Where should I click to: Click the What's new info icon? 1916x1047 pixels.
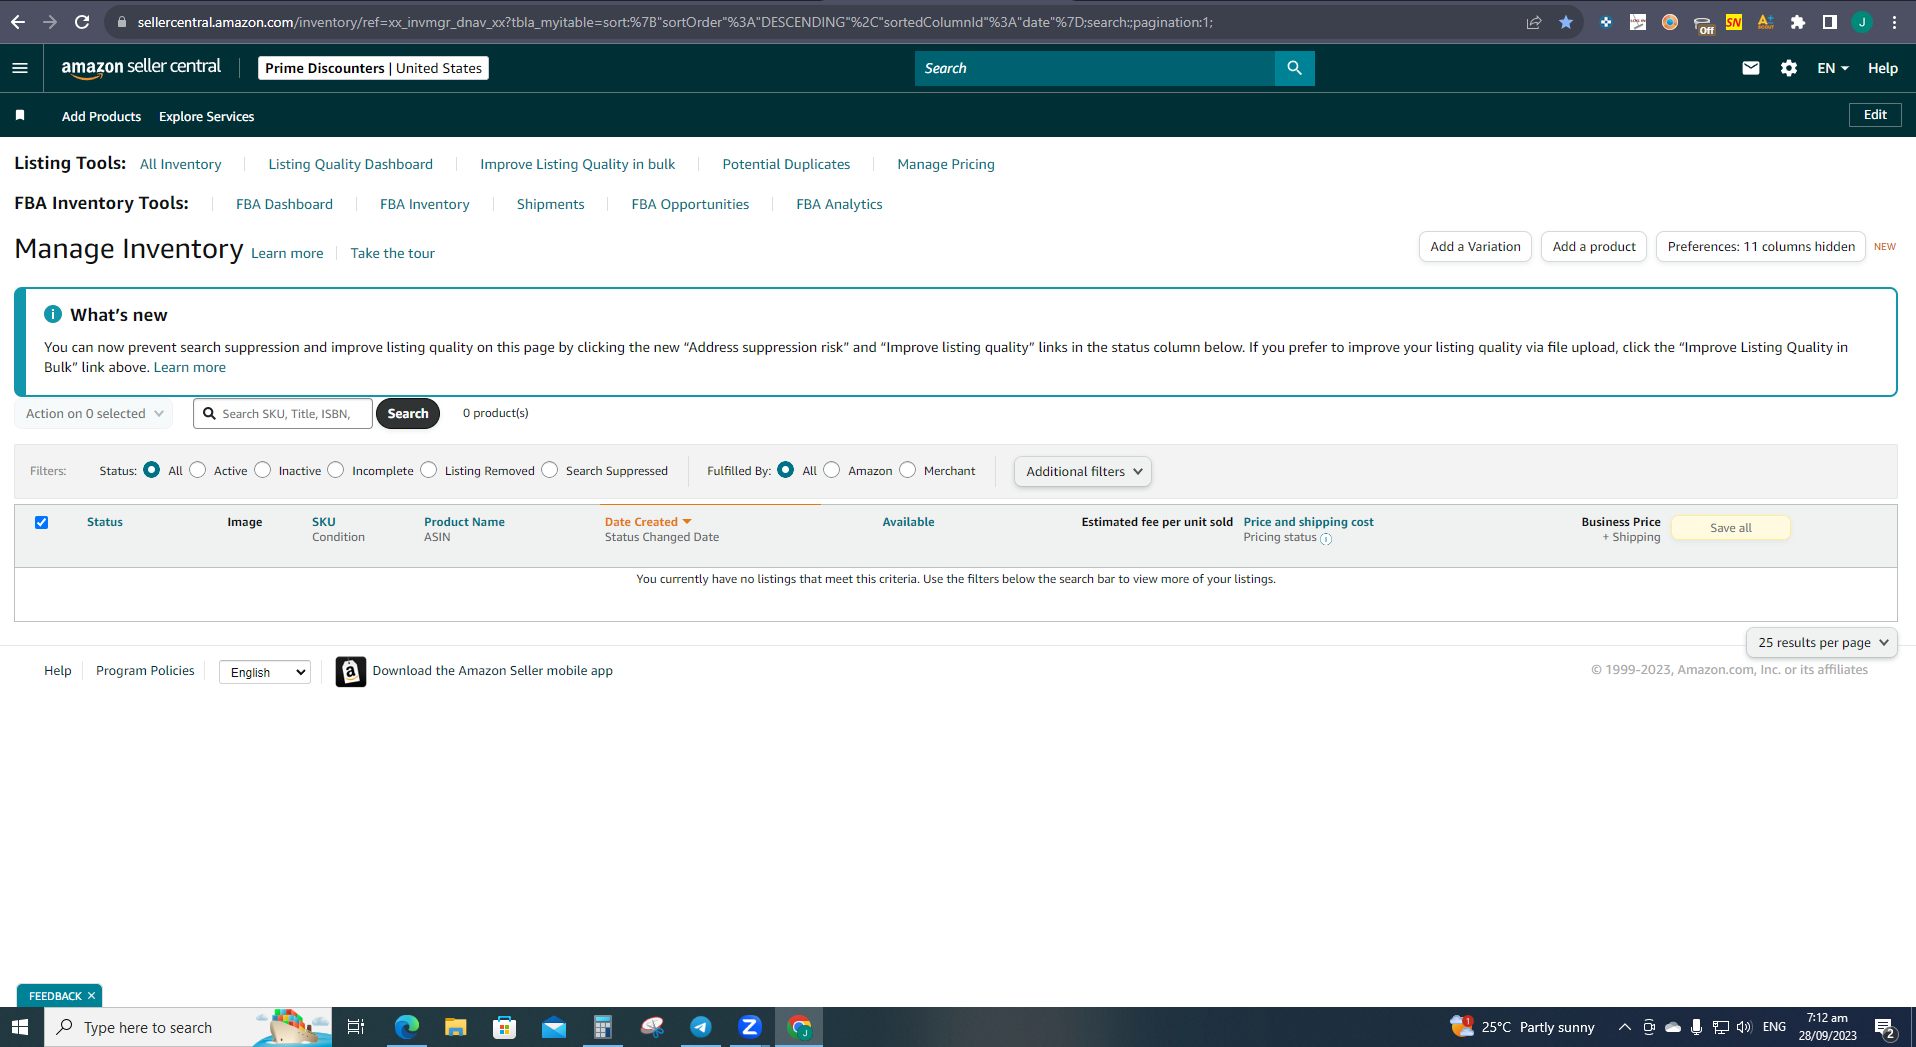[53, 314]
